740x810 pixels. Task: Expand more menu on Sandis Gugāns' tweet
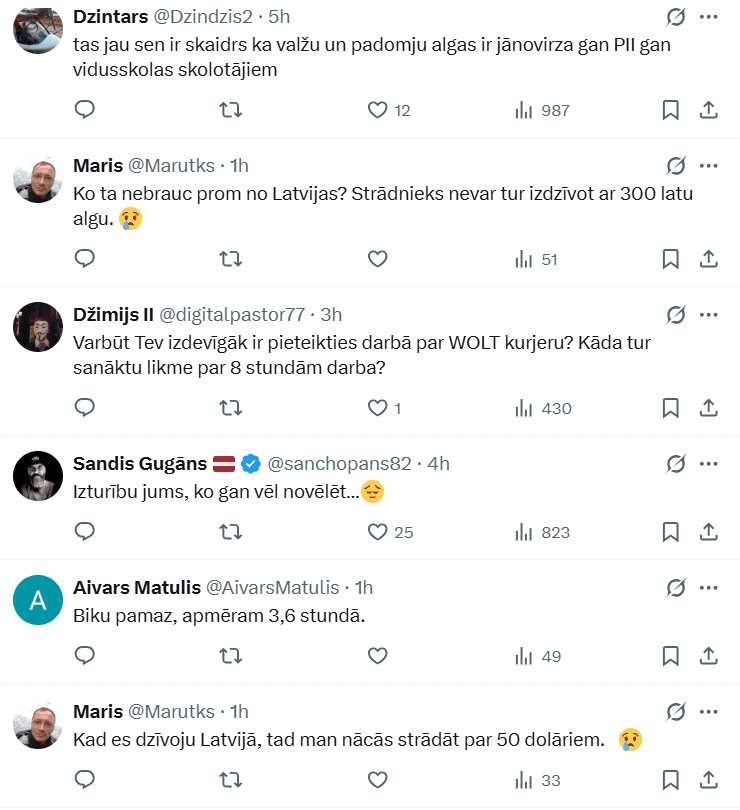[x=708, y=463]
